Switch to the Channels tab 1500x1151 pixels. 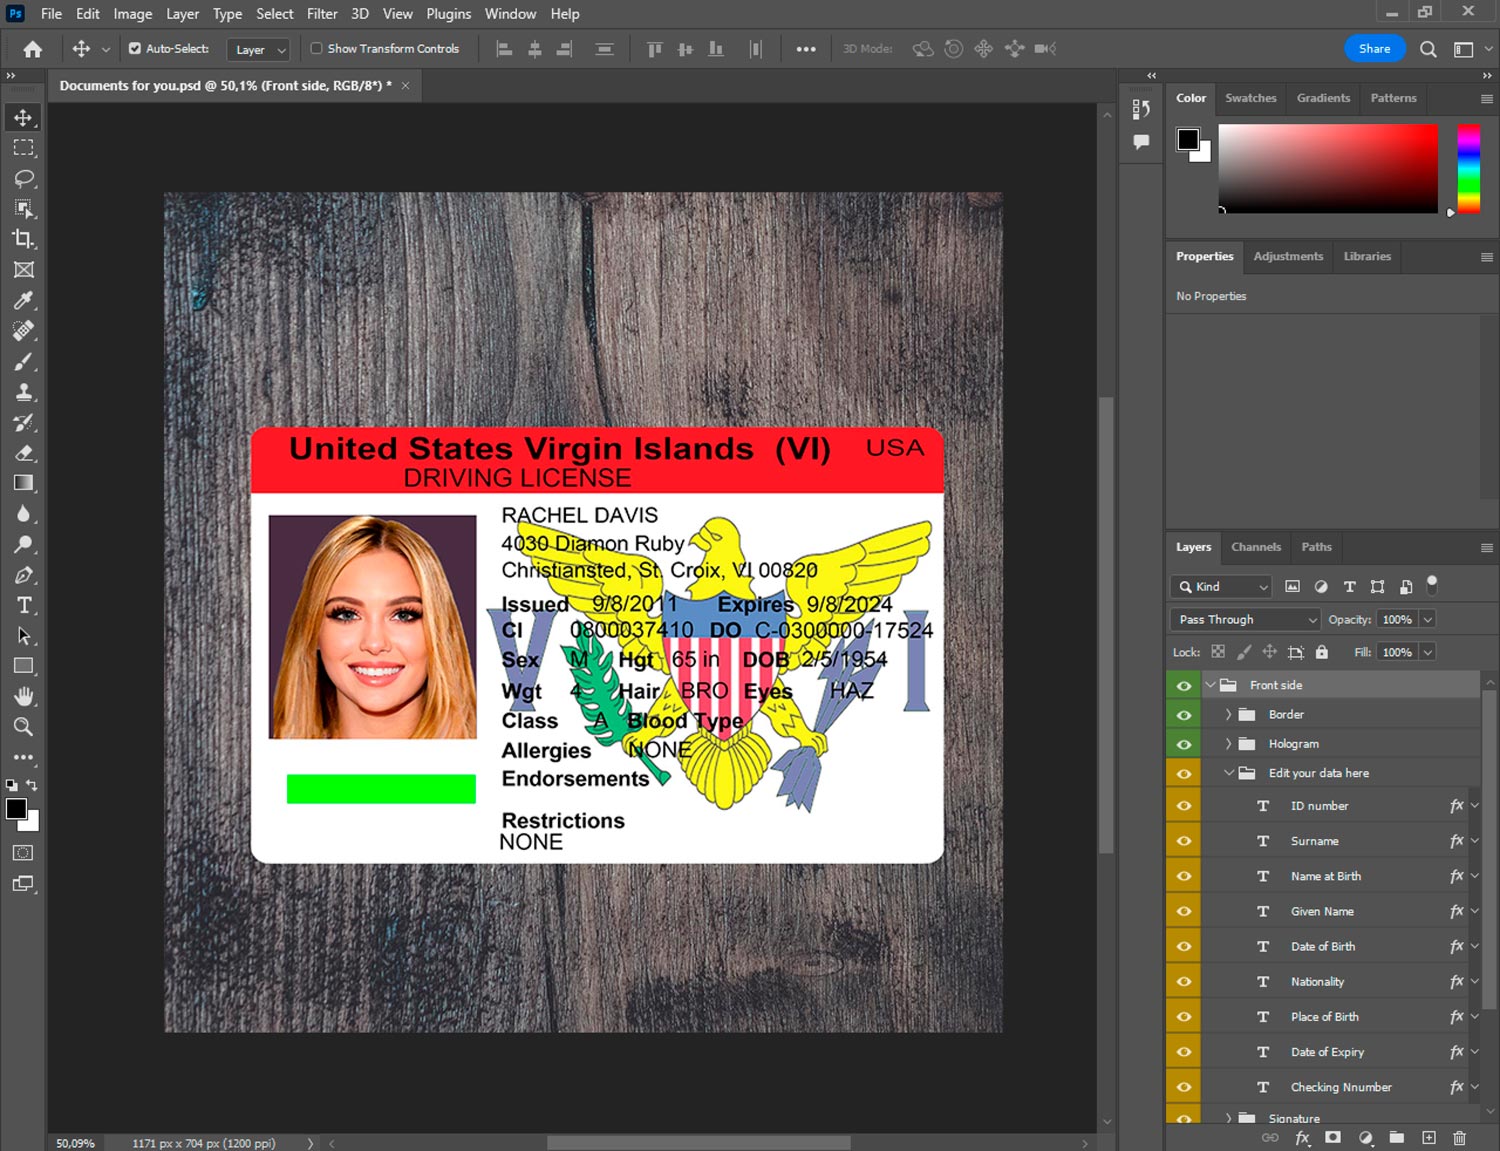[1255, 547]
